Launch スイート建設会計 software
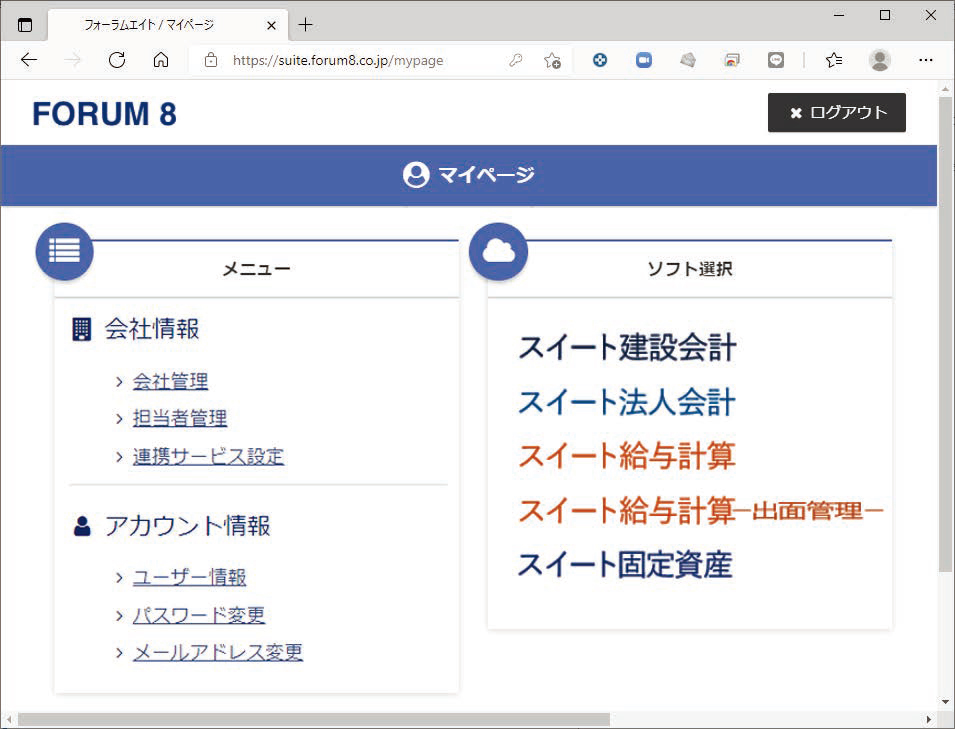The image size is (955, 729). pyautogui.click(x=627, y=348)
